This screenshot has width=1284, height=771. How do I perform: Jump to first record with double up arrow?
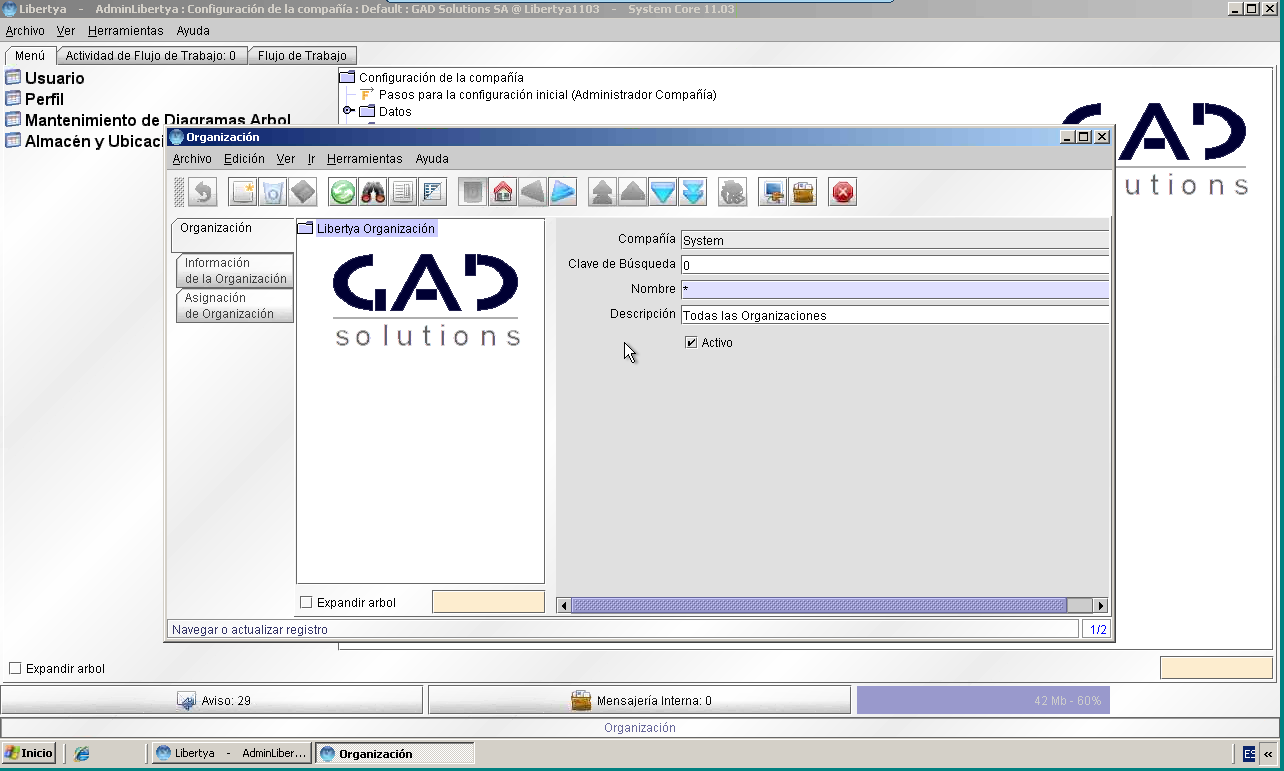(x=603, y=191)
